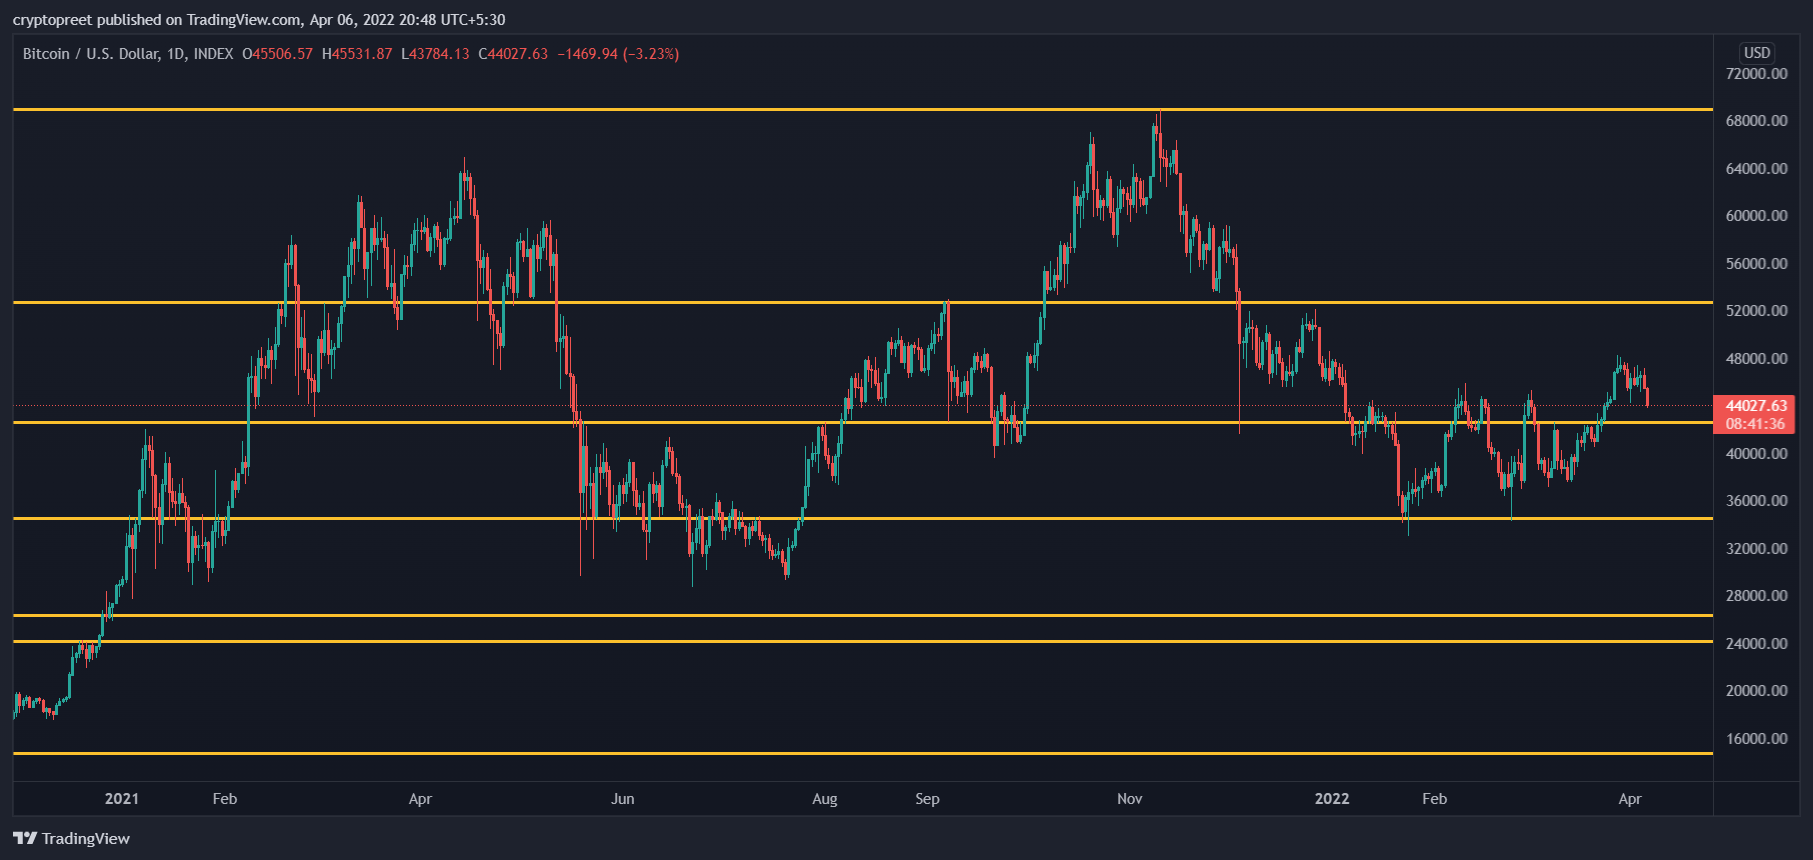Select the yellow horizontal line near 34500
Viewport: 1813px width, 860px height.
(x=862, y=518)
